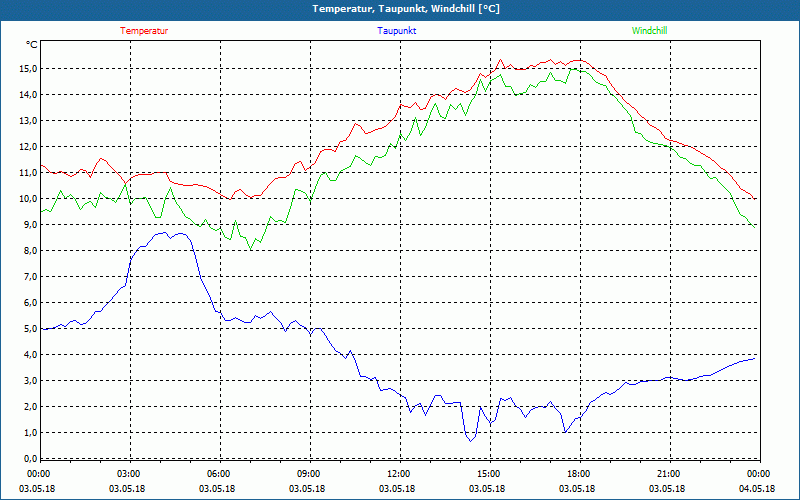The width and height of the screenshot is (800, 500).
Task: Click the 13,0 y-axis value
Action: pos(28,121)
